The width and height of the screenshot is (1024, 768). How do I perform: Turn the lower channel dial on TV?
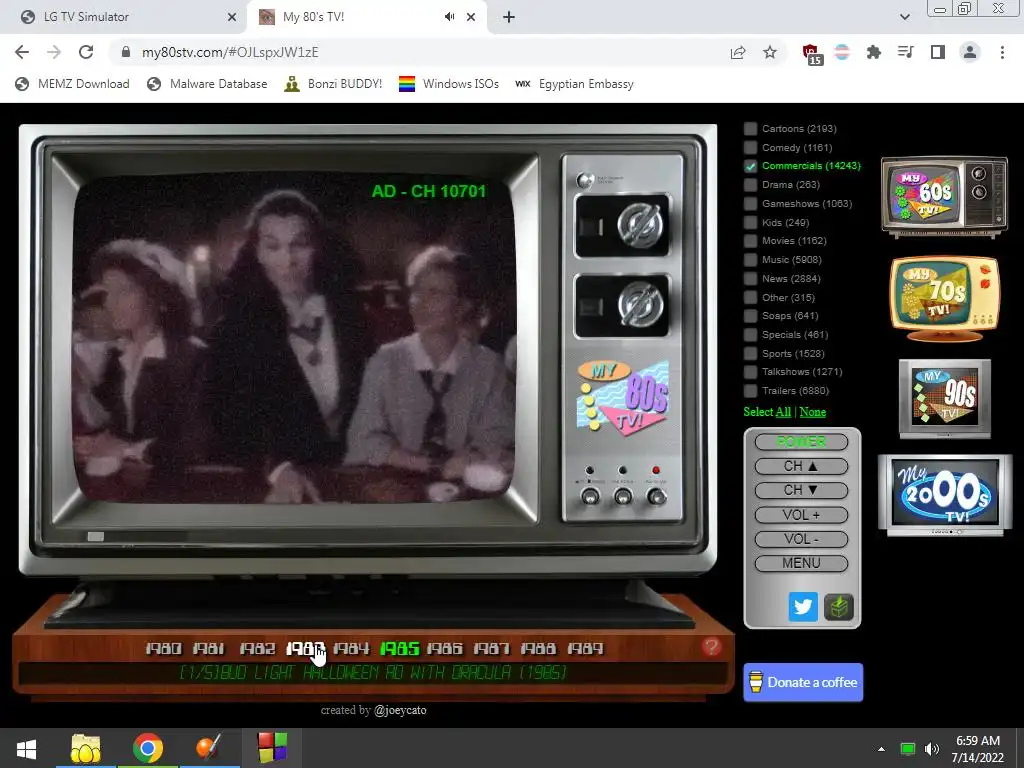640,305
